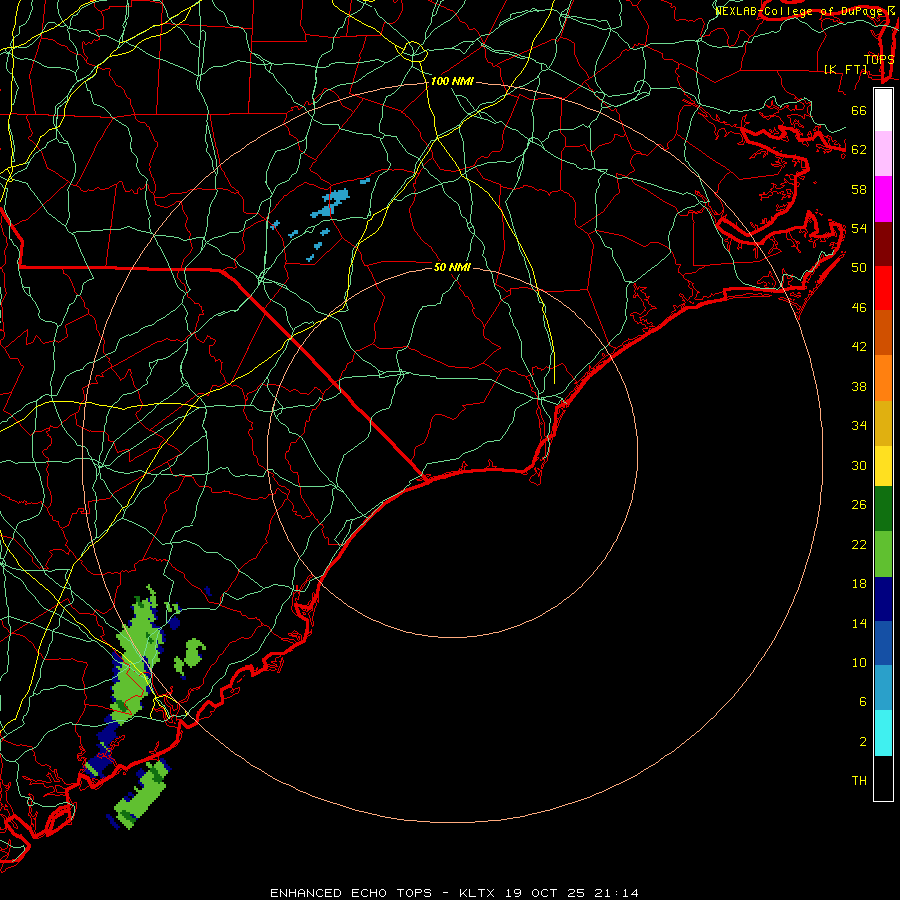Click the legend value "34"
The image size is (900, 900).
859,426
